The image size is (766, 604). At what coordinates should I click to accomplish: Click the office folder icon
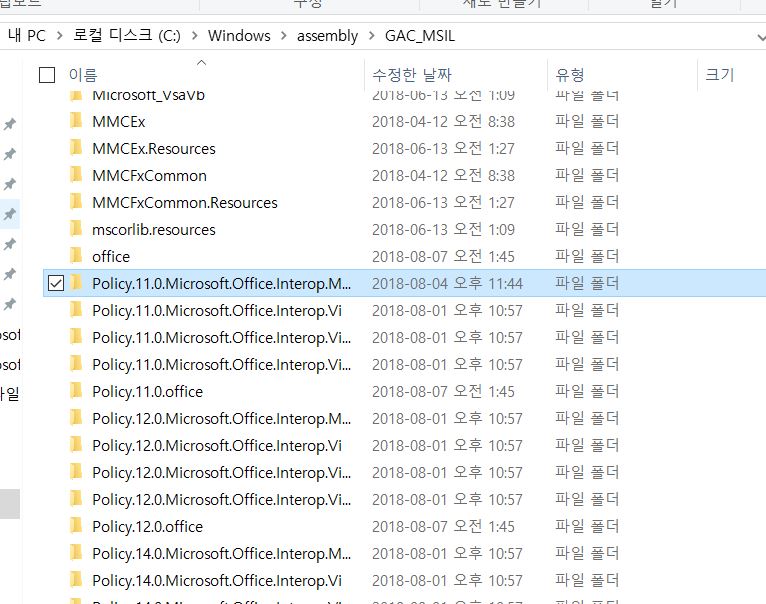[x=76, y=256]
